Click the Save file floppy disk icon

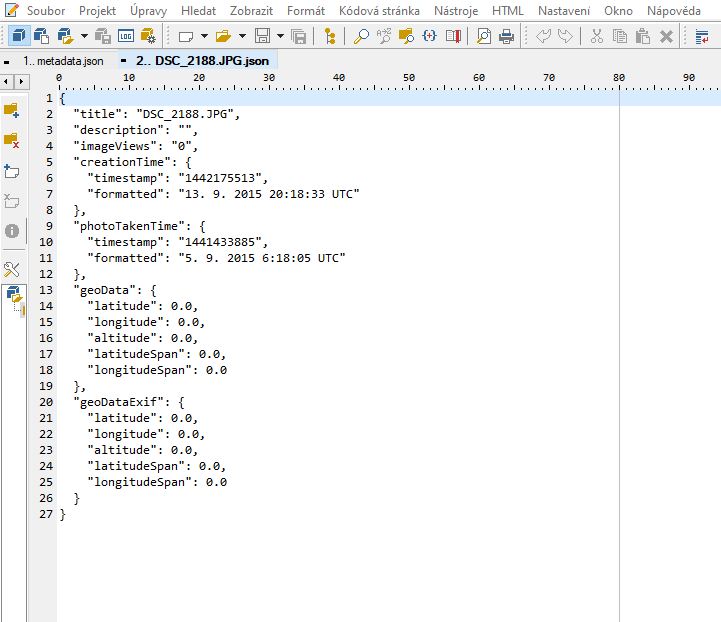coord(262,37)
